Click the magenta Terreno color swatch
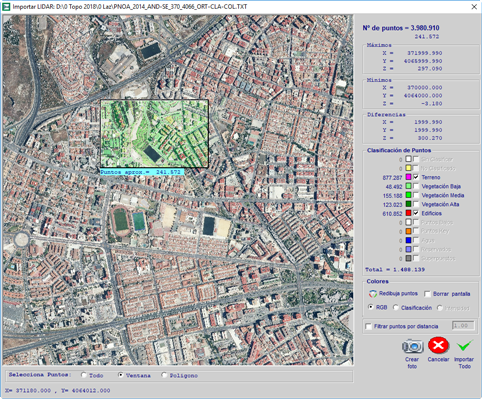The width and height of the screenshot is (482, 399). (408, 177)
